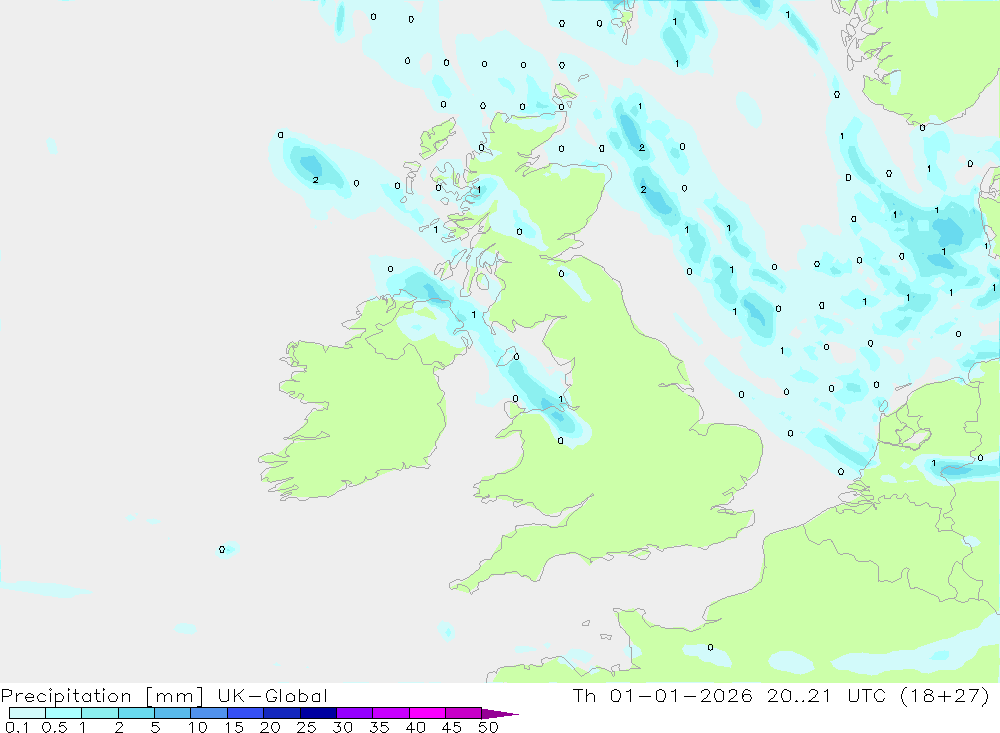The width and height of the screenshot is (1000, 733).
Task: Click the 0.1–0.5 mm lightest cyan legend swatch
Action: click(x=27, y=713)
